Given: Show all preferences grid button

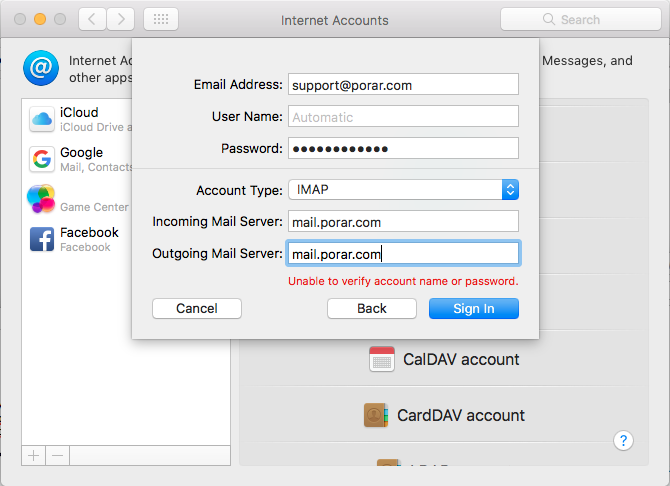Looking at the screenshot, I should (x=161, y=19).
